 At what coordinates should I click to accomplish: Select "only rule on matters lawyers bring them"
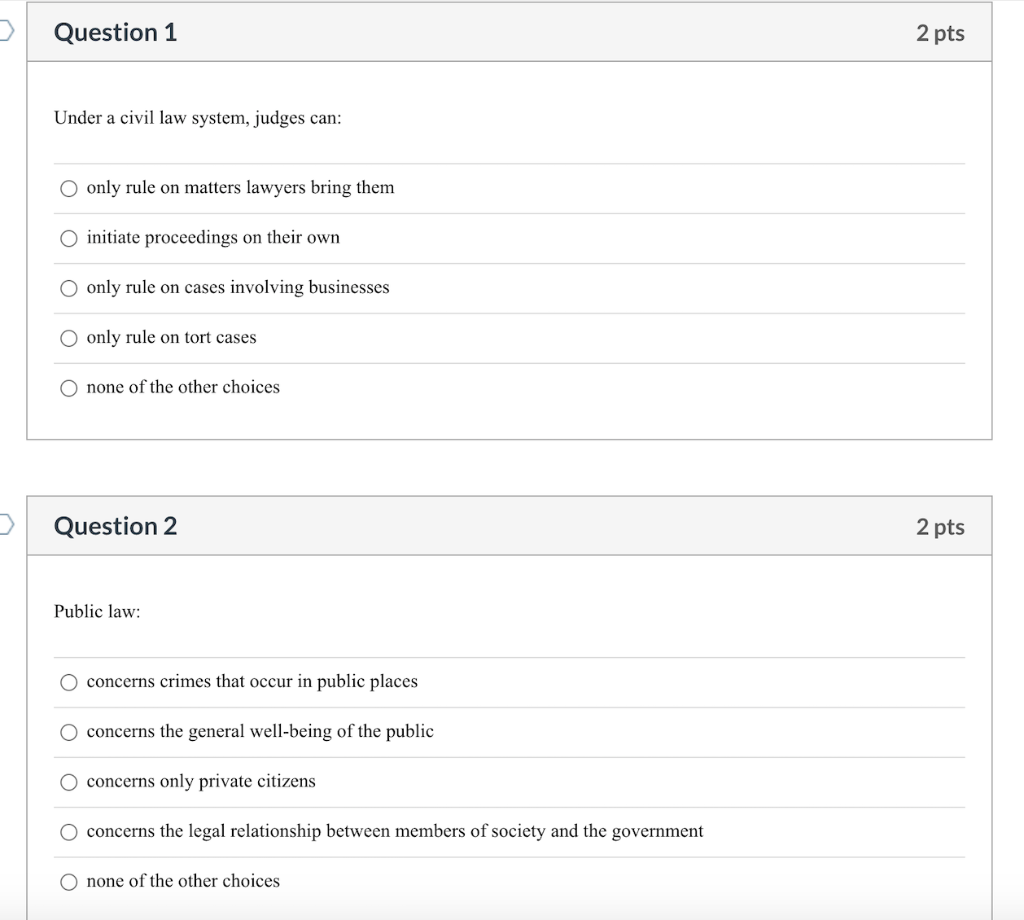(68, 188)
